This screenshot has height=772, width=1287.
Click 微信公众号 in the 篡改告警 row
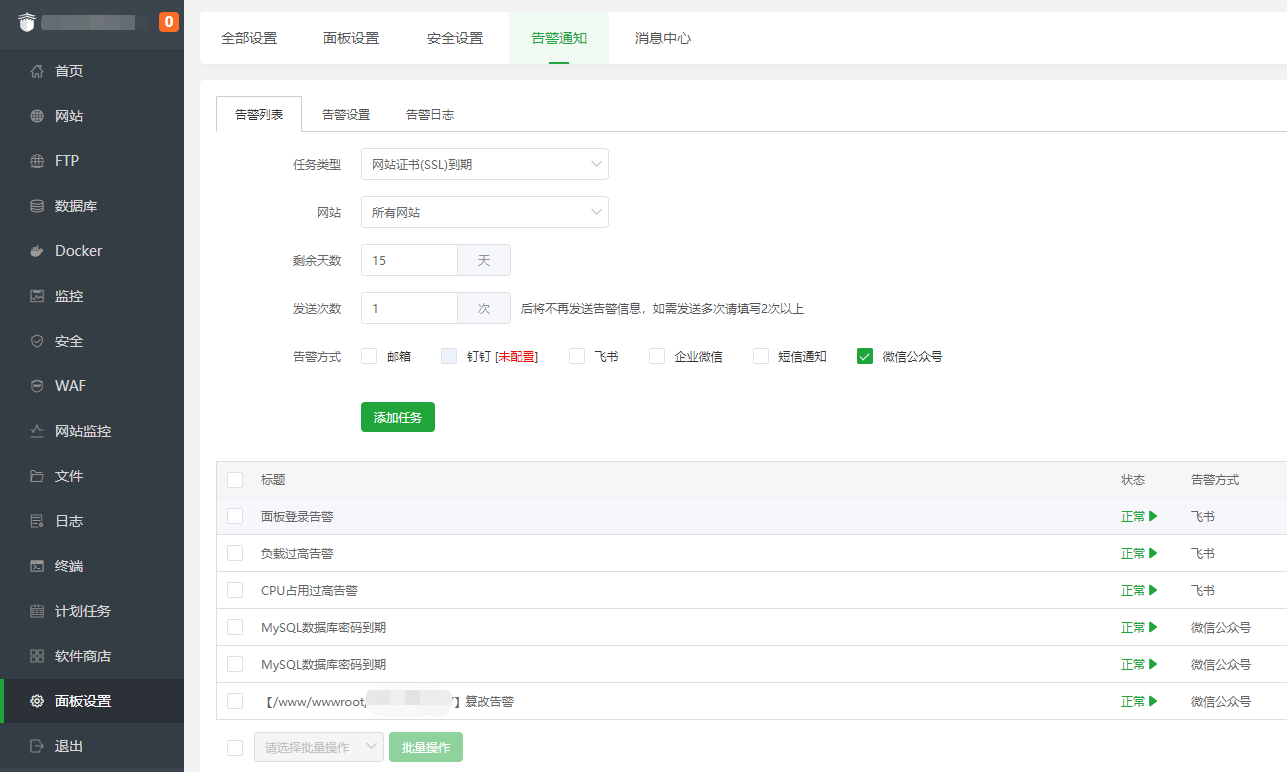[1221, 701]
